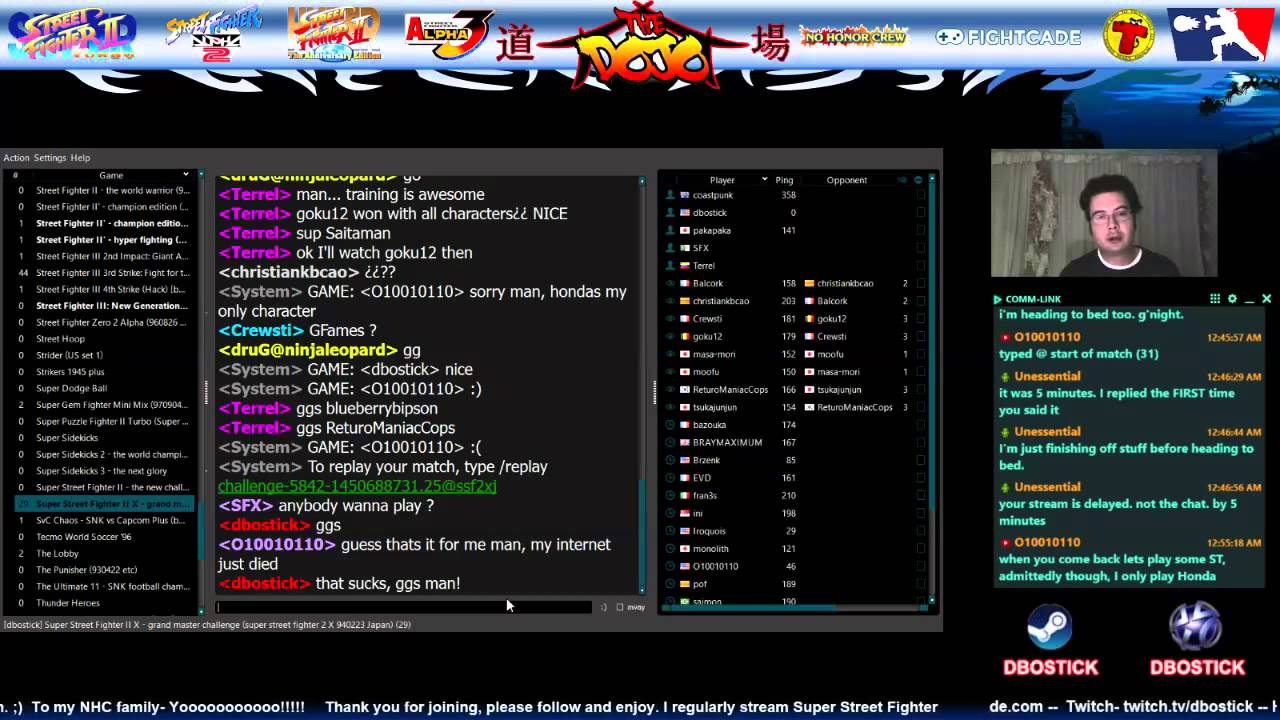This screenshot has height=720, width=1280.
Task: Click the # column header in game list
Action: tap(16, 176)
